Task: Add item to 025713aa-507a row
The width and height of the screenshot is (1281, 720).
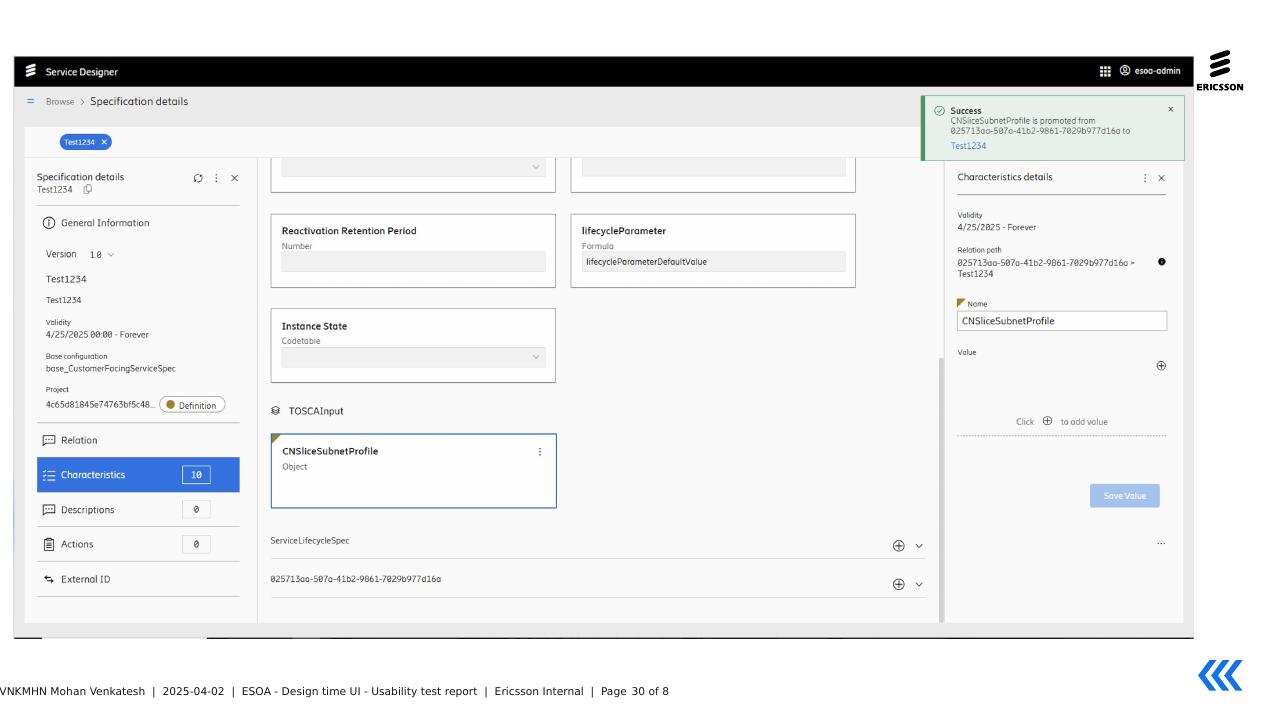Action: tap(898, 584)
